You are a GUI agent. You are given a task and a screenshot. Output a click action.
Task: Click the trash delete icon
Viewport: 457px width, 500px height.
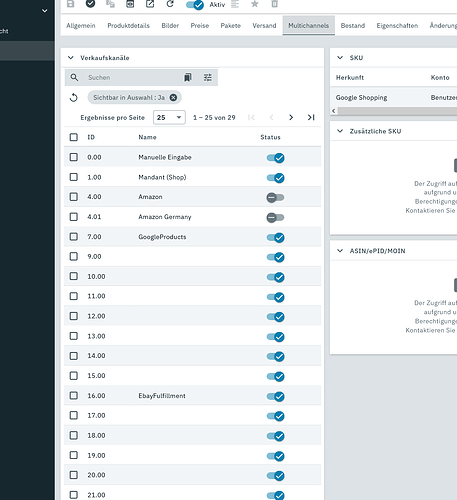point(274,4)
